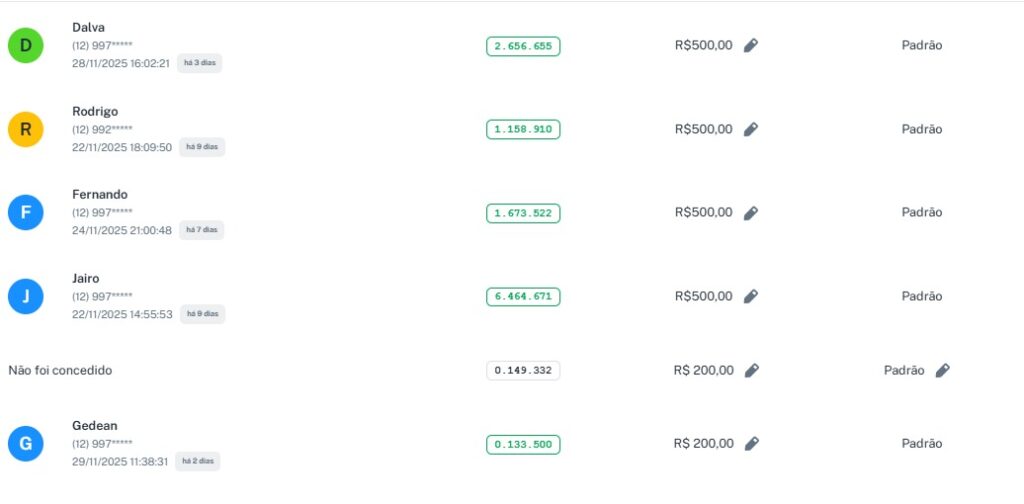1024x504 pixels.
Task: Edit Rodrigo's R$500,00 value with pencil icon
Action: click(x=751, y=129)
